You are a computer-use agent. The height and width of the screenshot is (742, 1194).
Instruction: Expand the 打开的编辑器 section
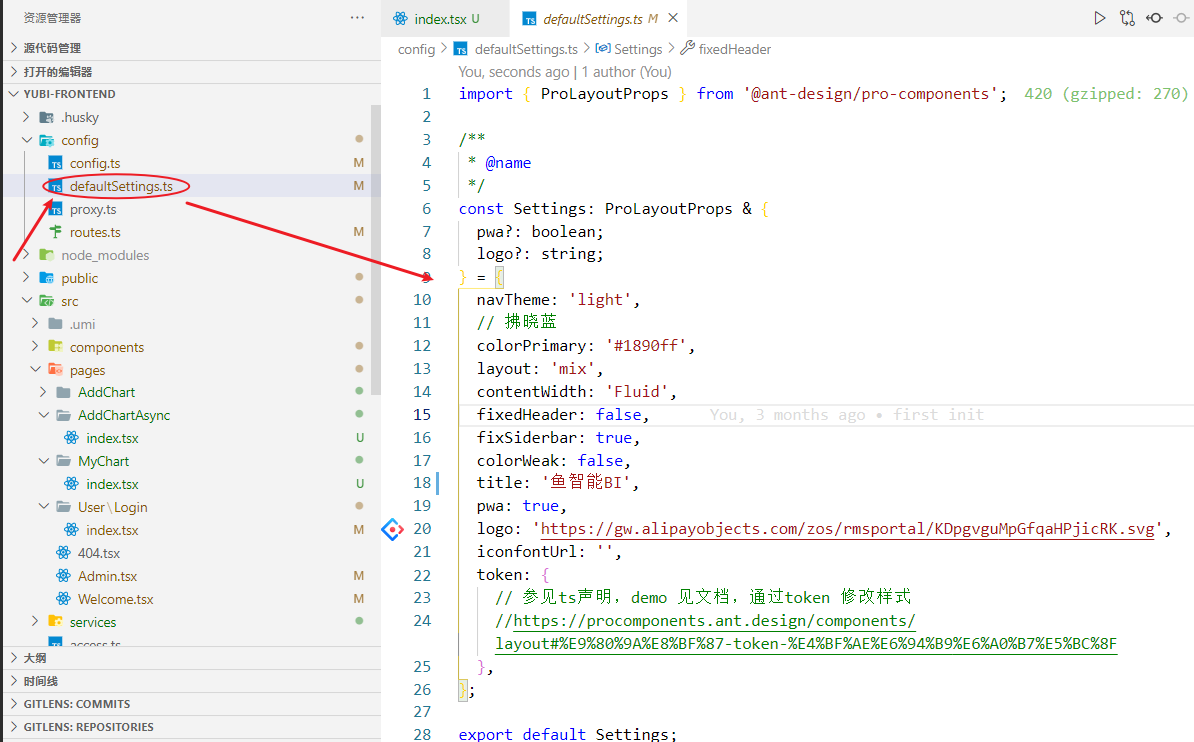[57, 71]
